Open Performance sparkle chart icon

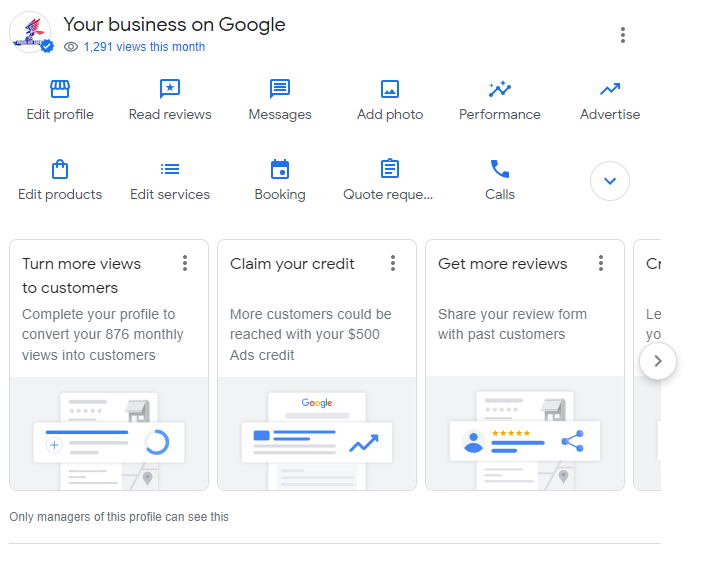click(500, 89)
